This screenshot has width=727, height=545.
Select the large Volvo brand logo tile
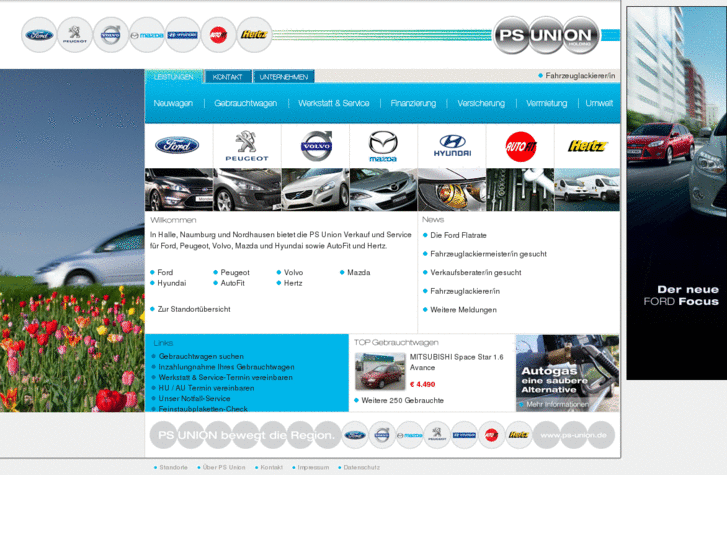315,146
